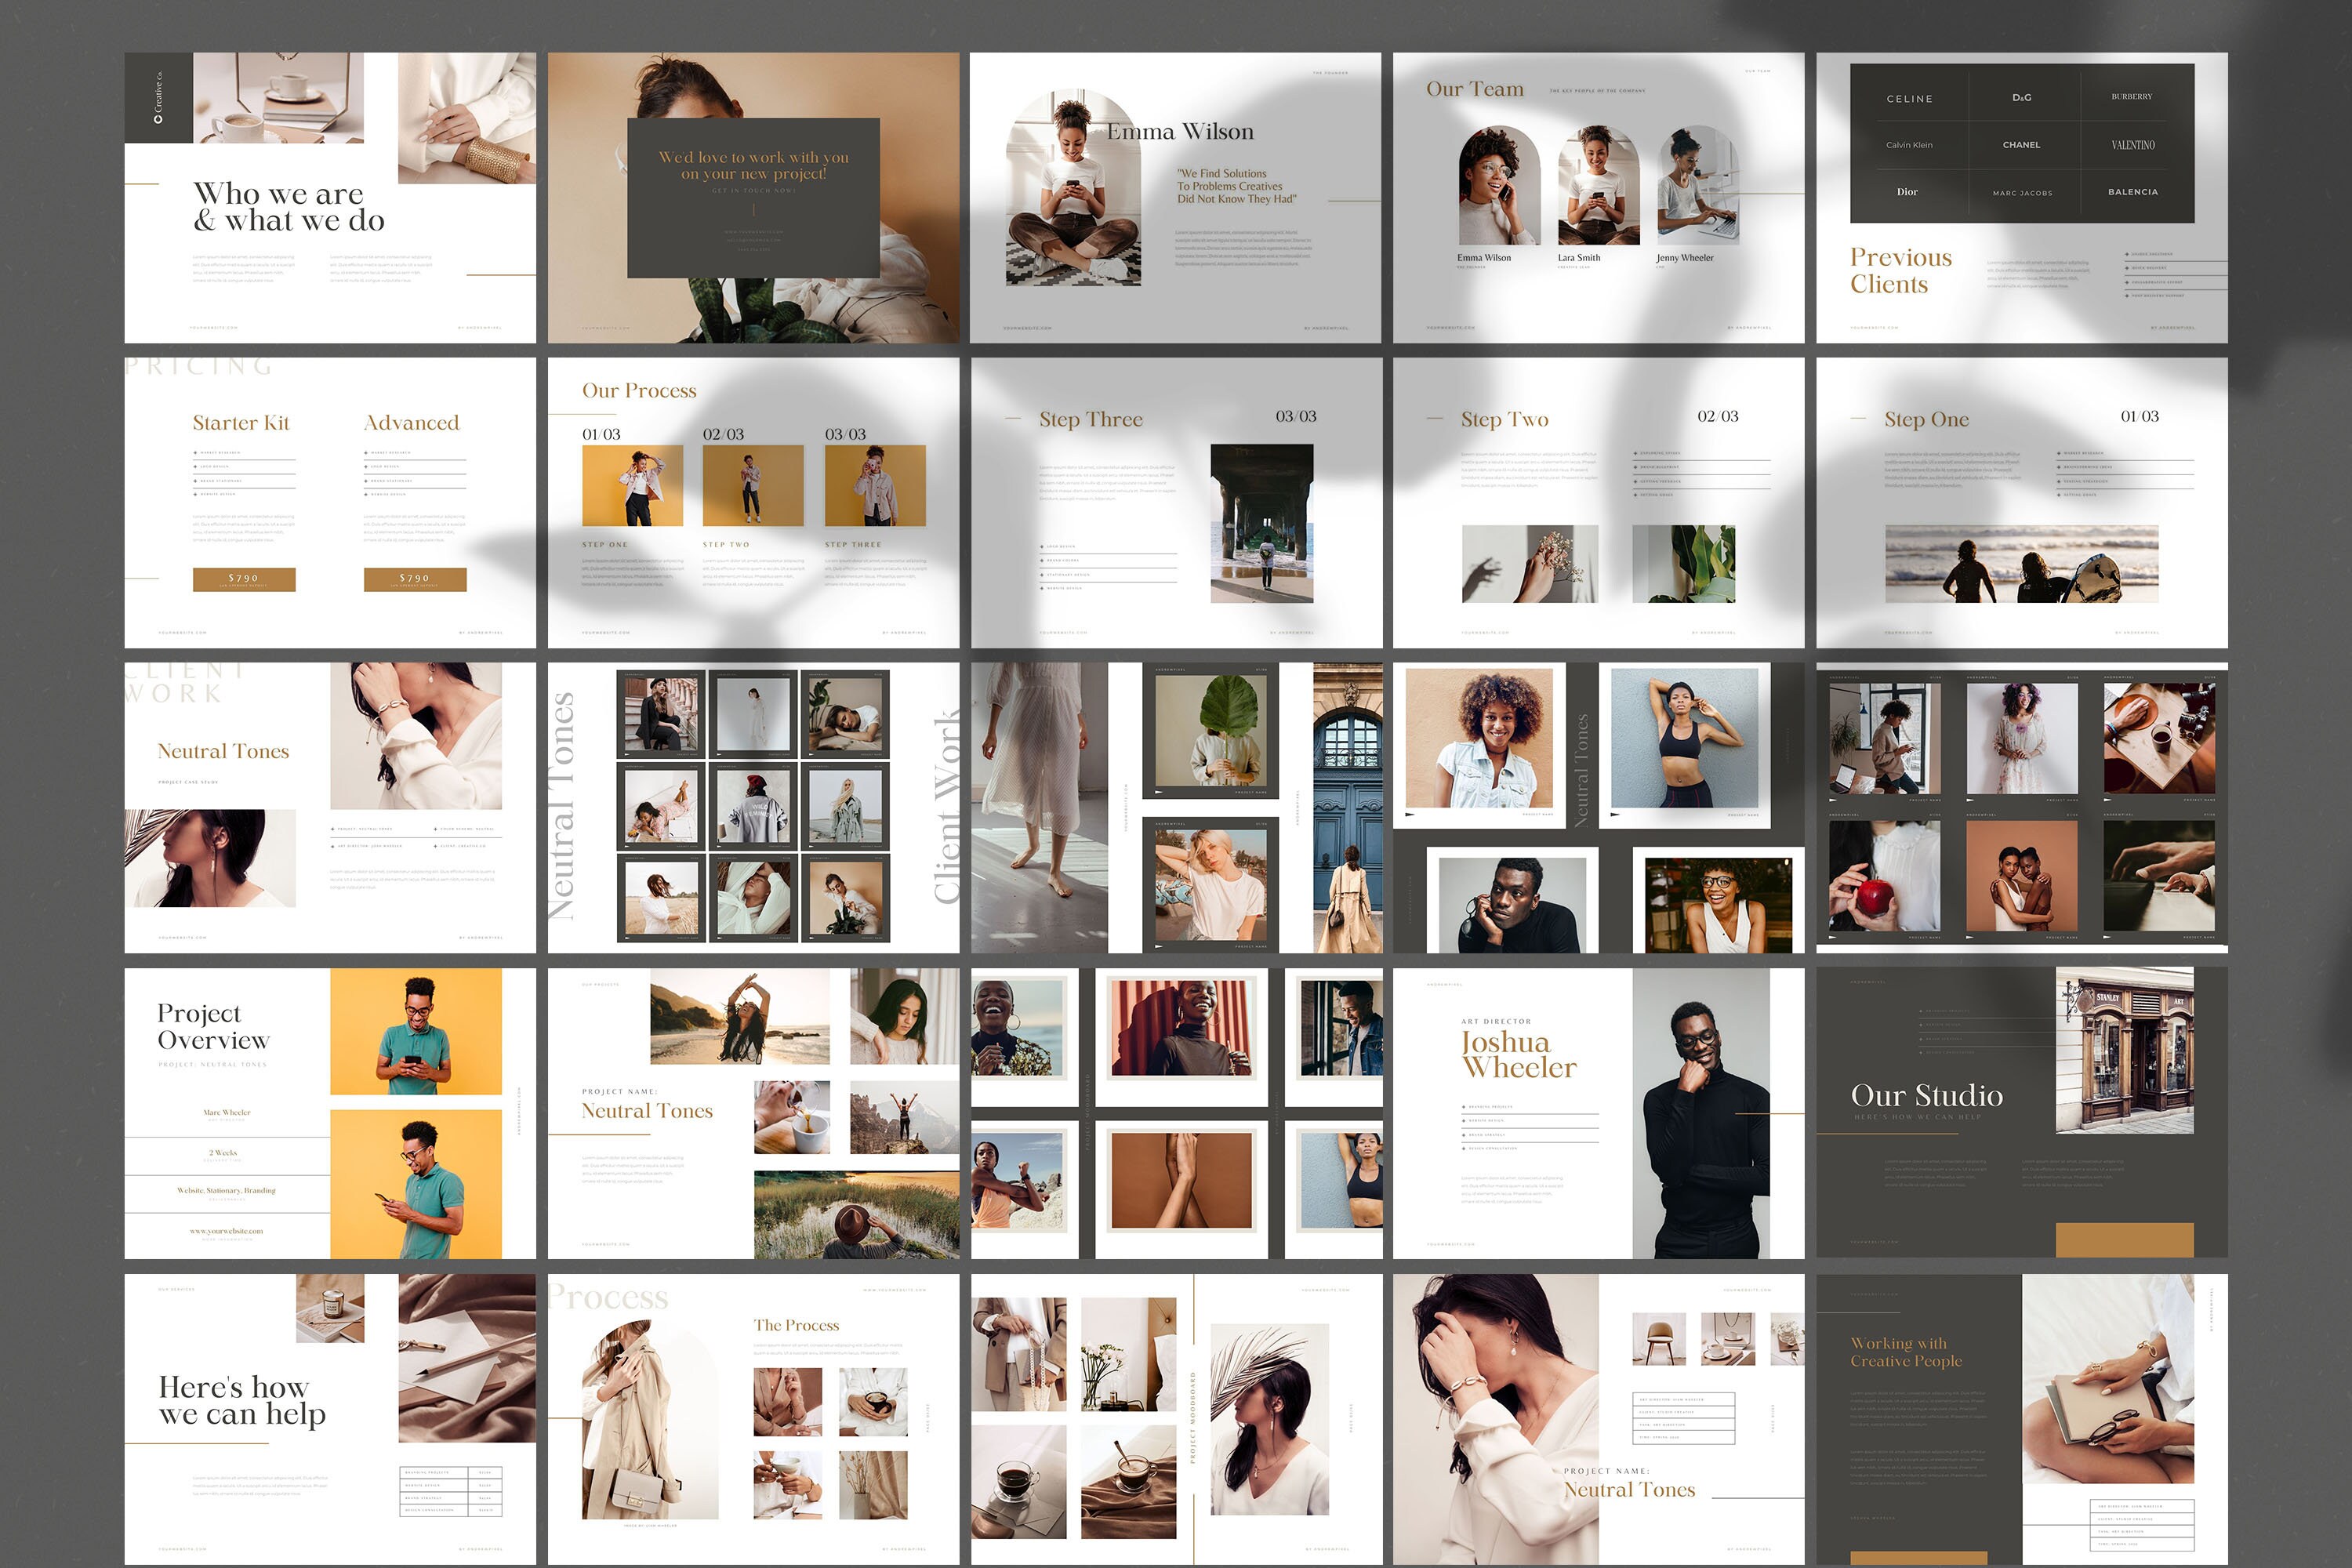Select the Dior client name
The width and height of the screenshot is (2352, 1568).
point(1908,191)
